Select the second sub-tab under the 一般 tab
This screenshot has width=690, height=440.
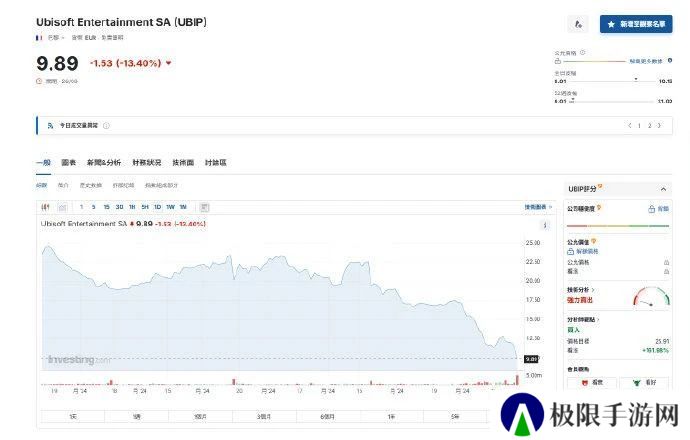63,185
